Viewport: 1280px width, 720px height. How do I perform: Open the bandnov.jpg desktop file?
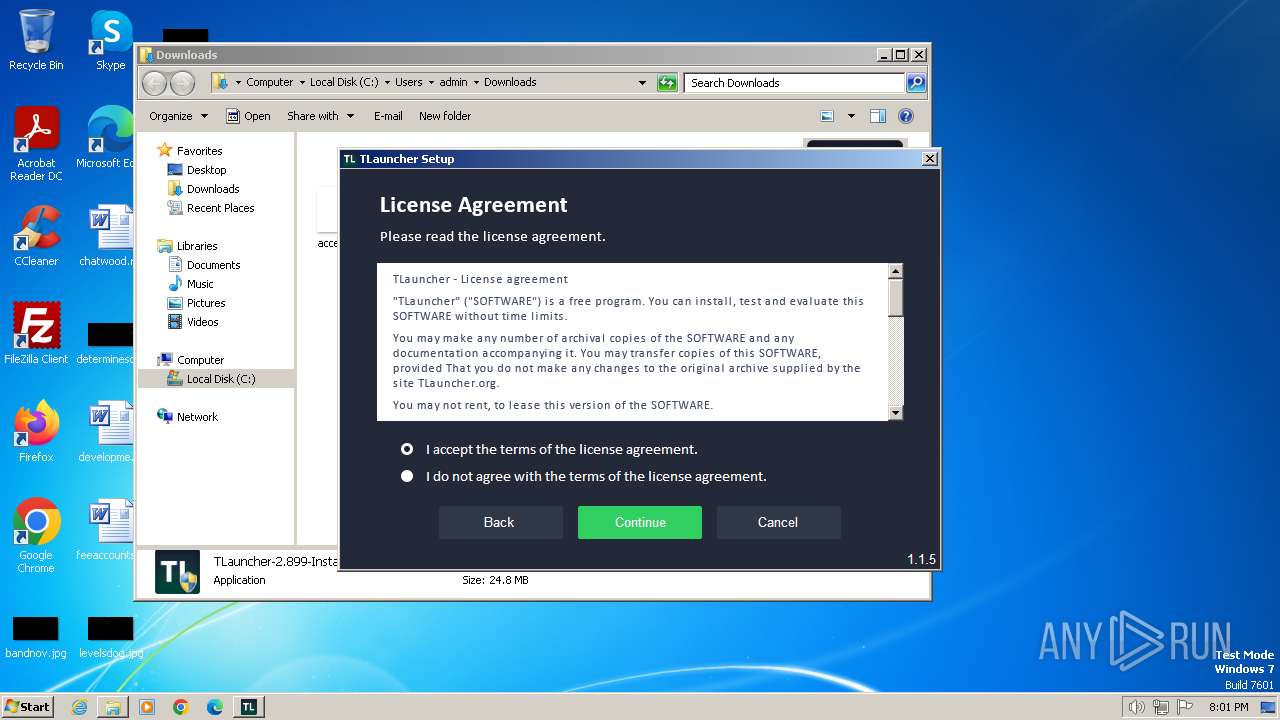click(x=36, y=637)
